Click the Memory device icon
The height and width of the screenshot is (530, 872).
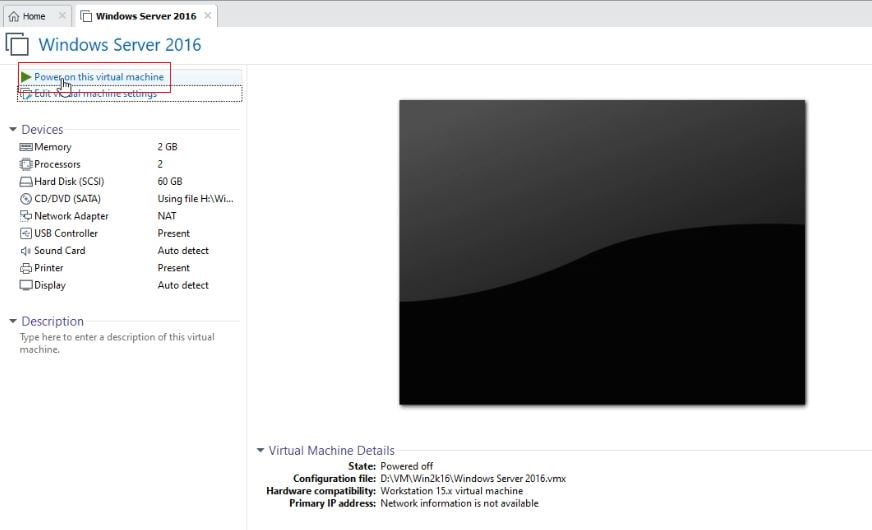tap(26, 147)
